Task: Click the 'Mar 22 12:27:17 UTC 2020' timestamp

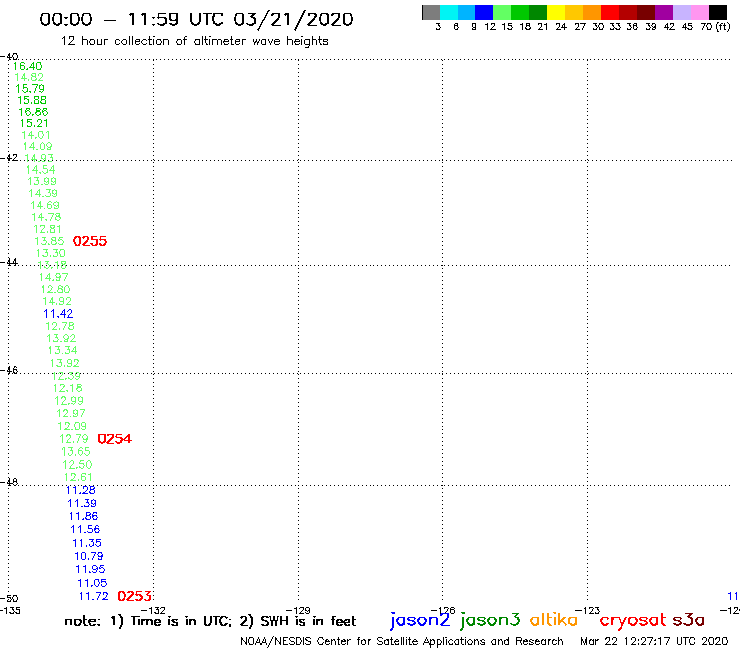Action: (x=654, y=641)
